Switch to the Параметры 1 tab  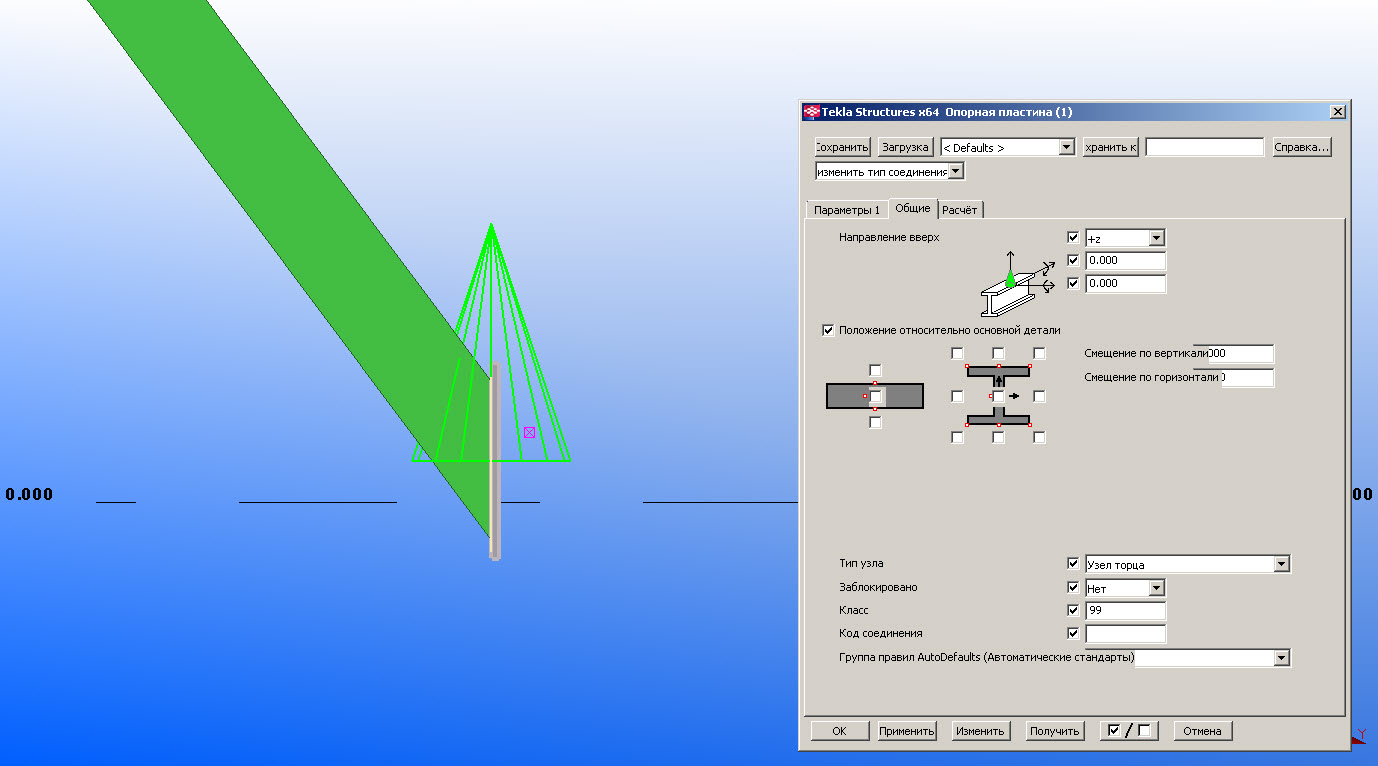(846, 210)
